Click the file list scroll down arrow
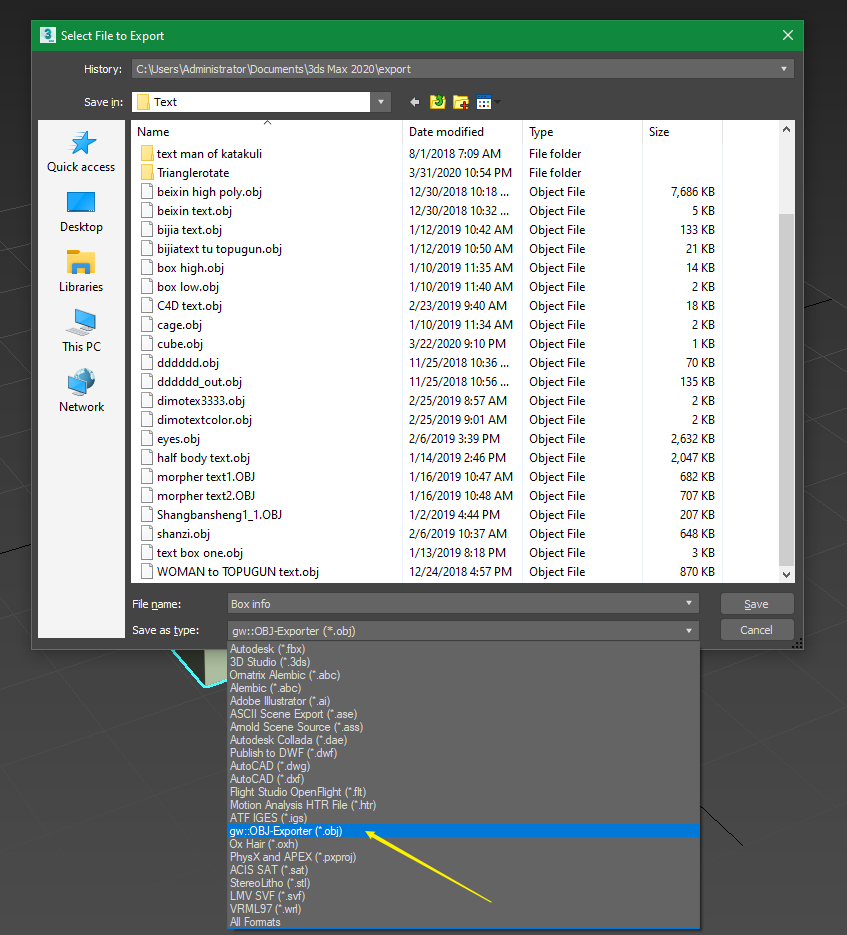The image size is (847, 935). (786, 575)
